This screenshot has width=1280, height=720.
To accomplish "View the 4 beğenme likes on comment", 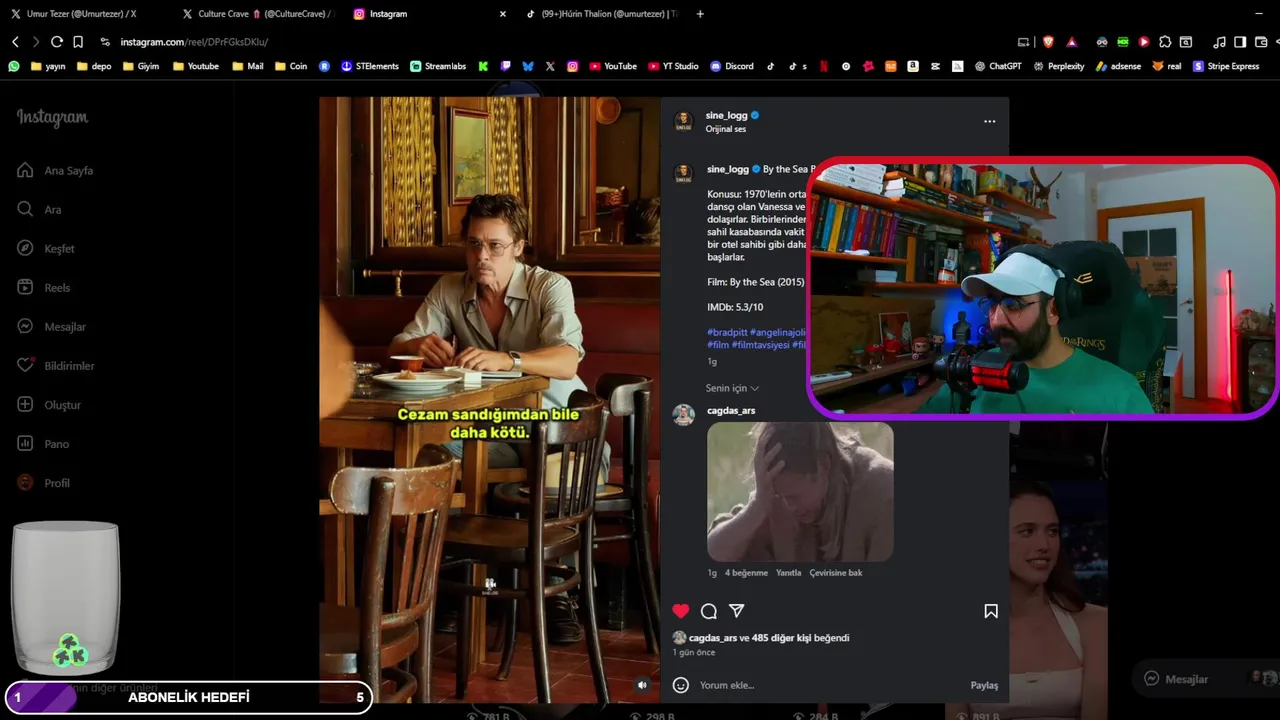I will 746,573.
